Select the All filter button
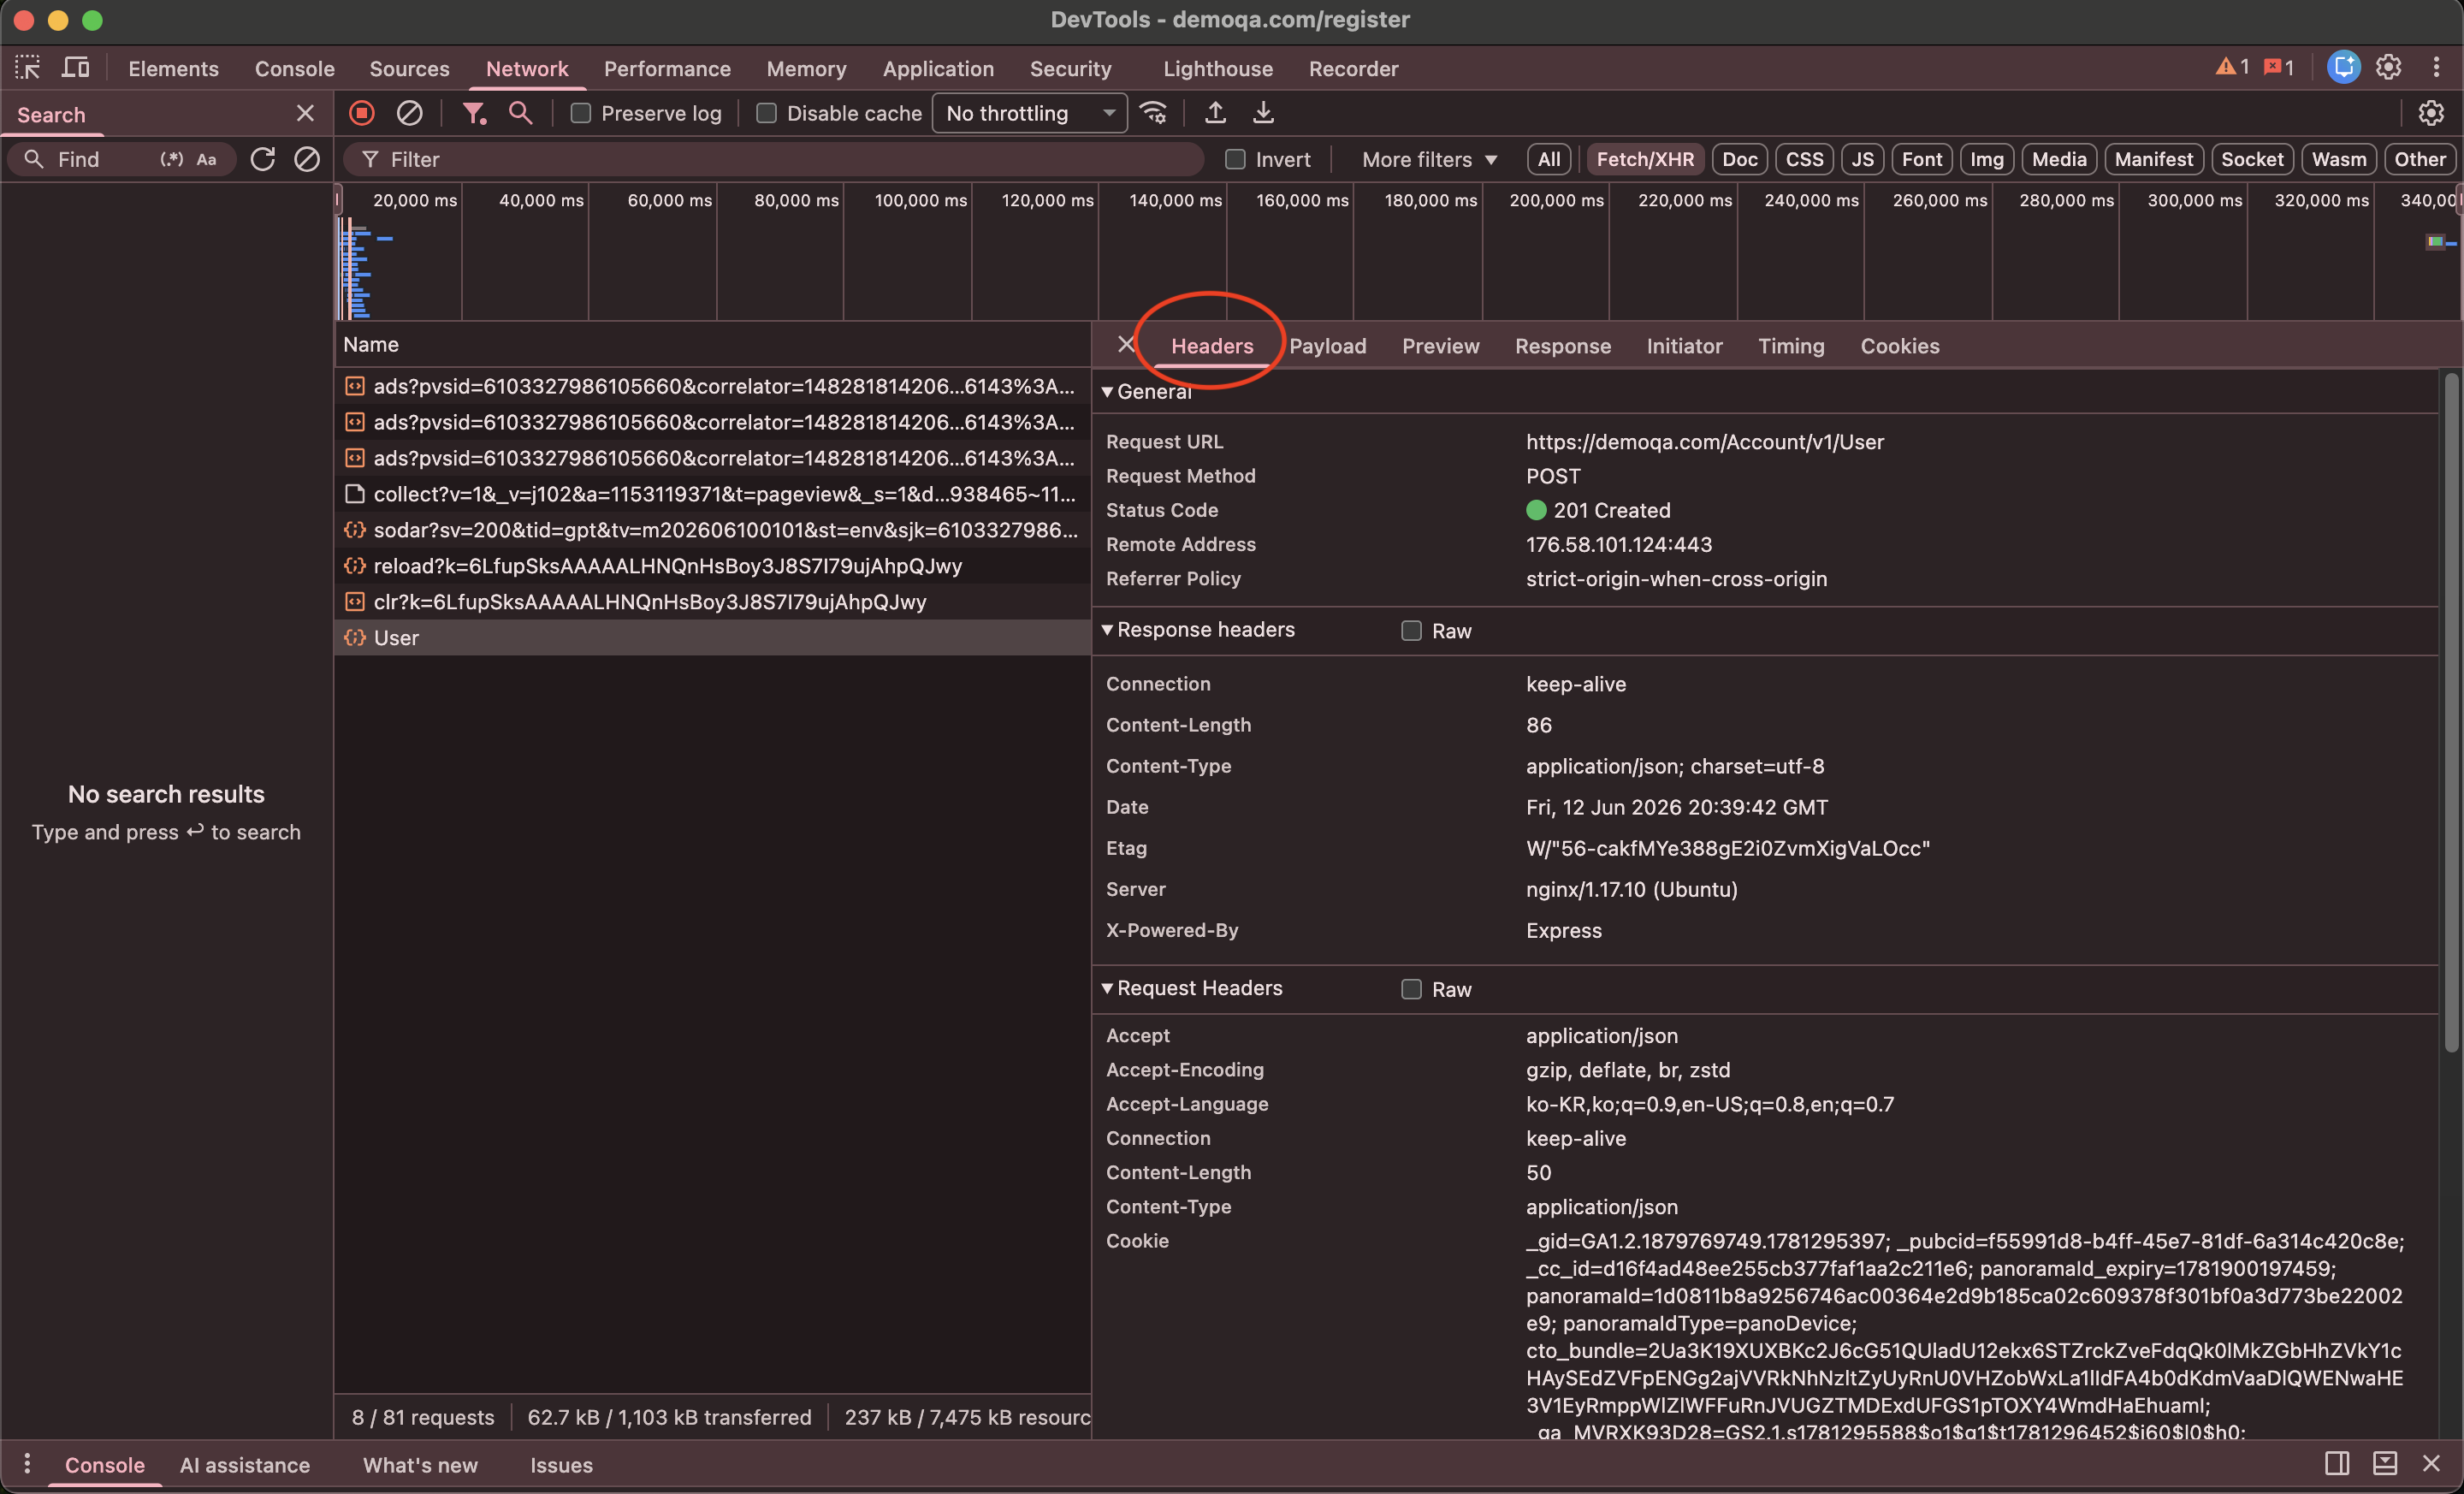 [x=1548, y=159]
